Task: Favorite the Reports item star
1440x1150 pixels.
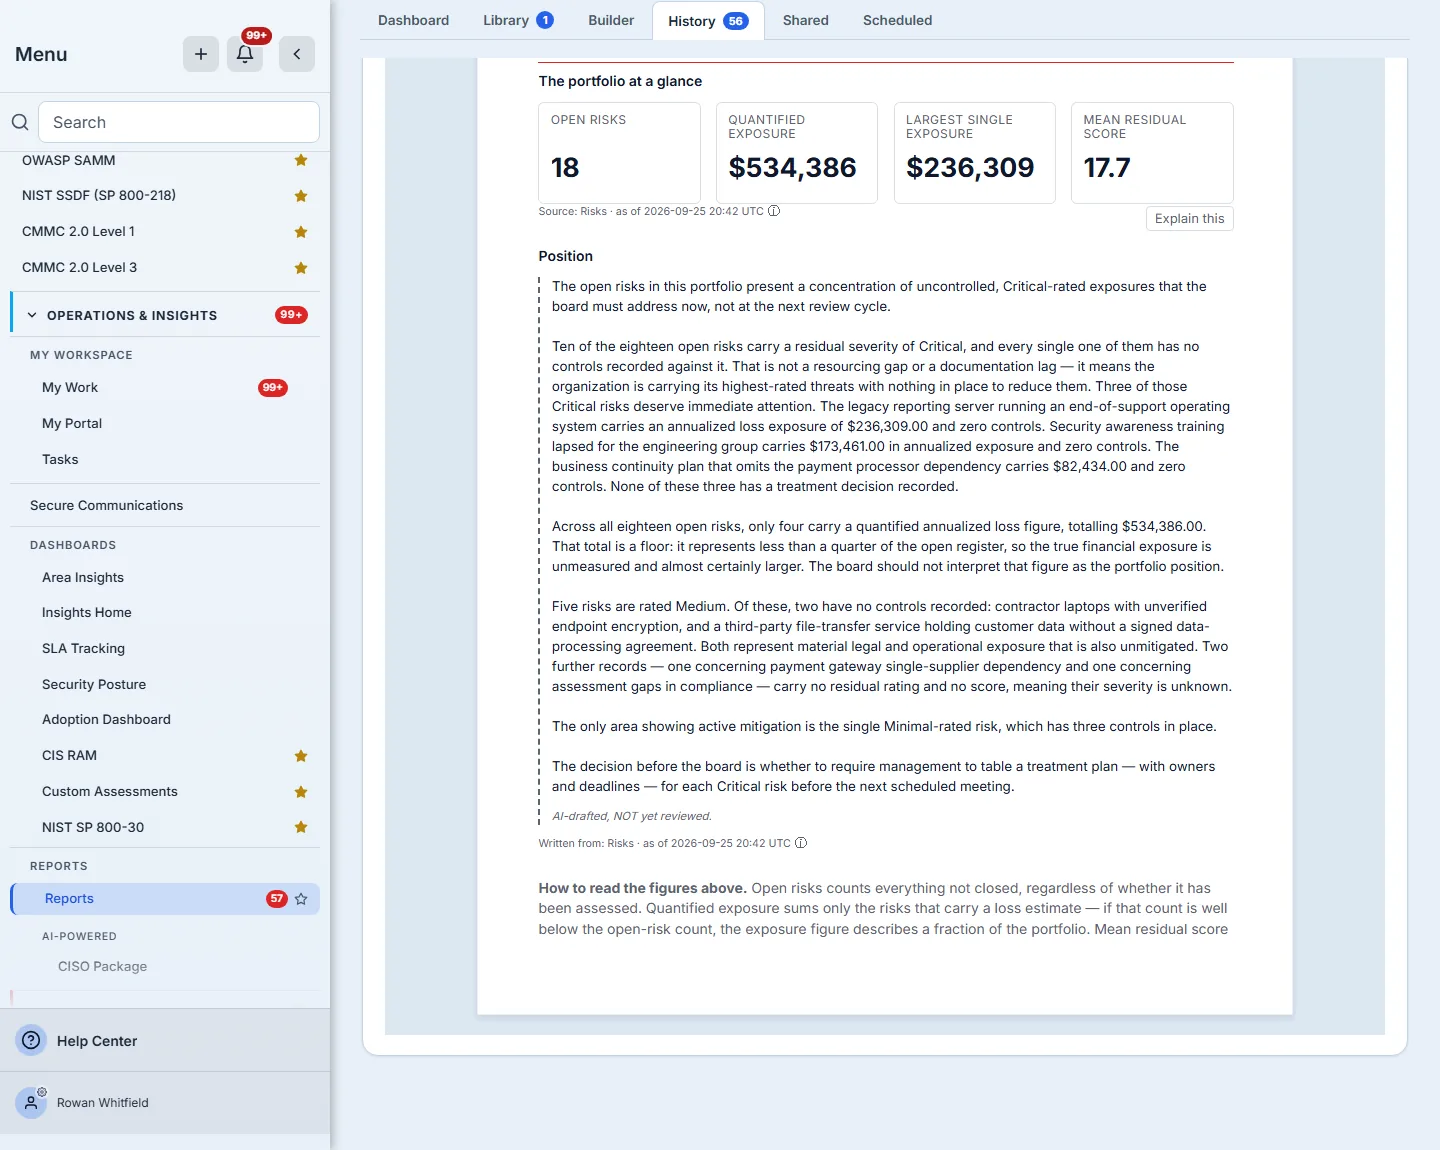Action: [x=301, y=899]
